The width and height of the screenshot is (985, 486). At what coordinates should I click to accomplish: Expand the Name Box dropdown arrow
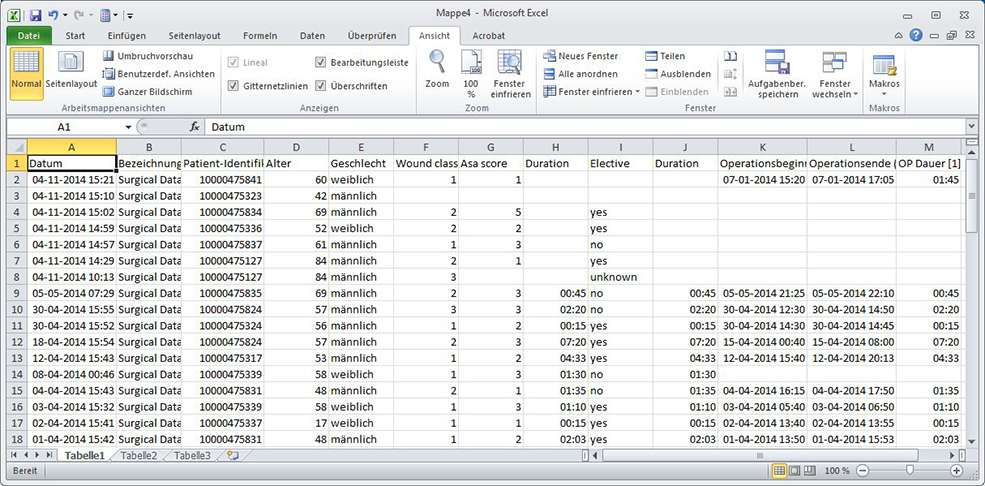[x=128, y=128]
